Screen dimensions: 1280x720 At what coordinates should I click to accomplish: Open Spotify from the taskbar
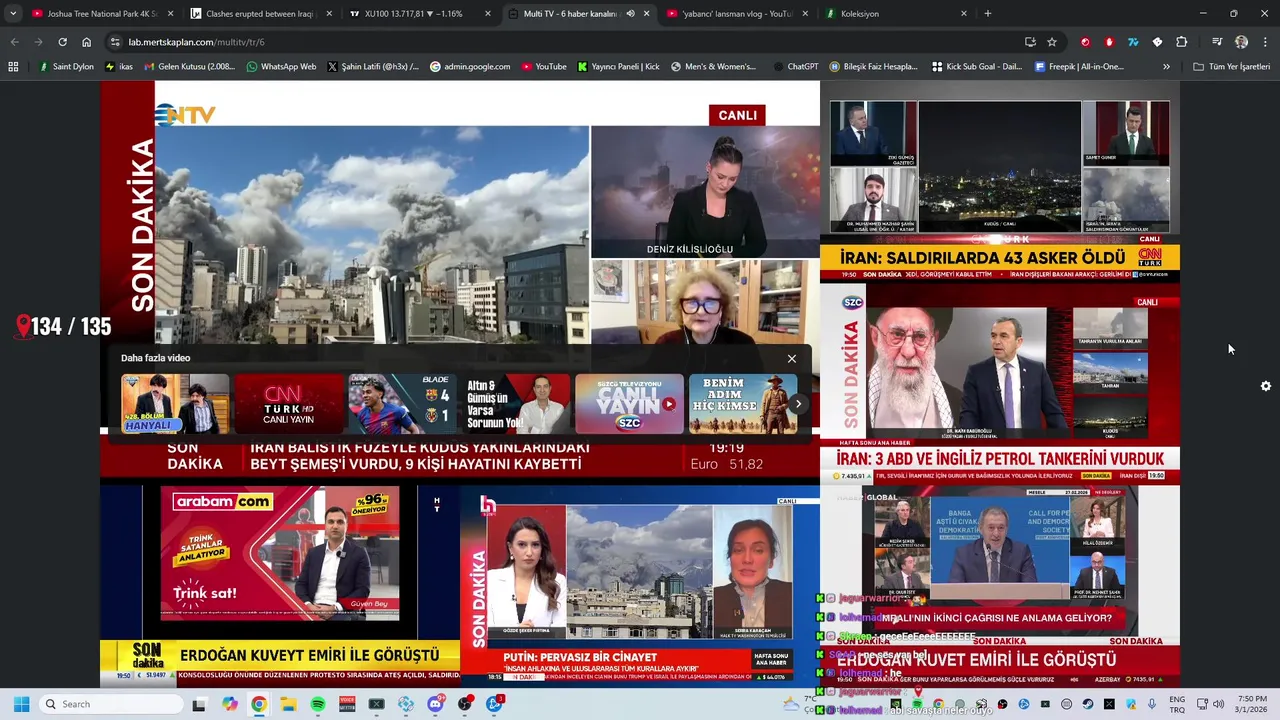318,704
